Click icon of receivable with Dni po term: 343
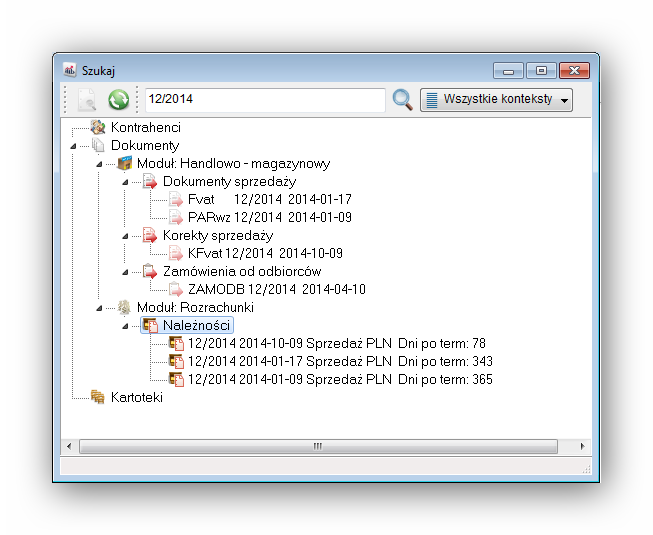Image resolution: width=653 pixels, height=535 pixels. tap(176, 361)
